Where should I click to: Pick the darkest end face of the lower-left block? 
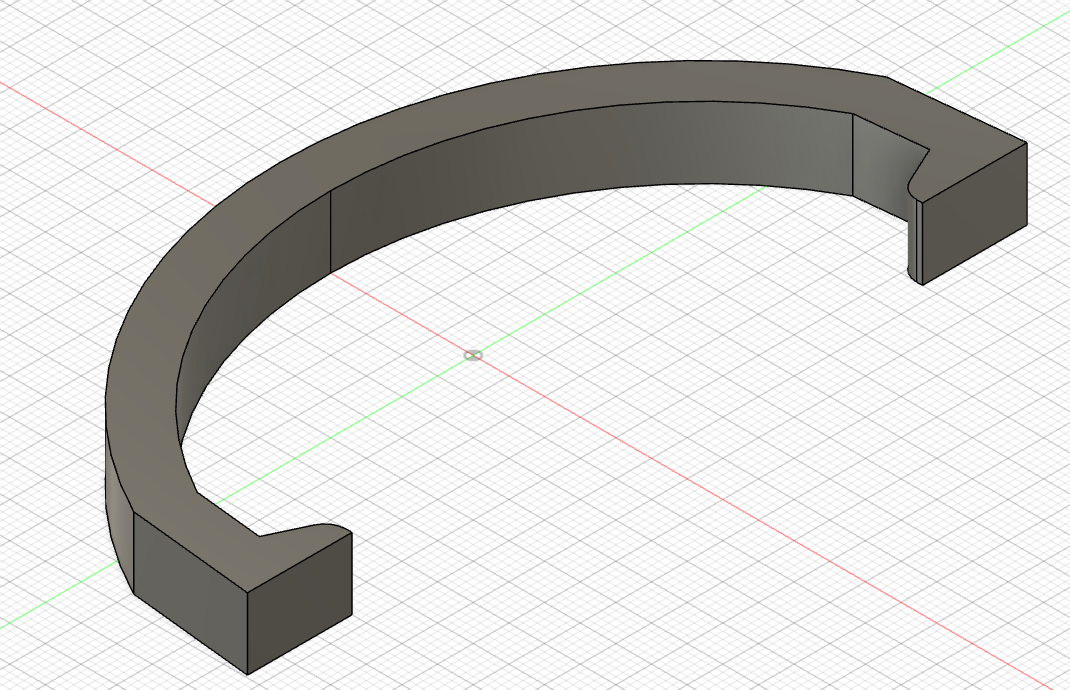coord(300,604)
